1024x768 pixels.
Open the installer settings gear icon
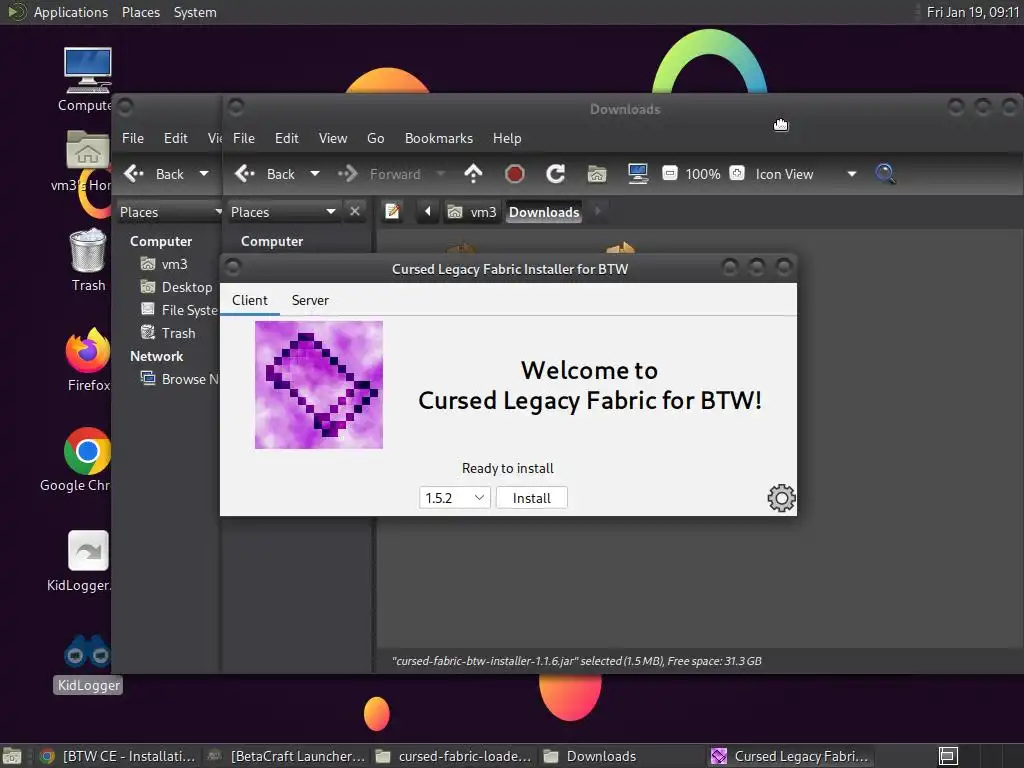point(781,498)
